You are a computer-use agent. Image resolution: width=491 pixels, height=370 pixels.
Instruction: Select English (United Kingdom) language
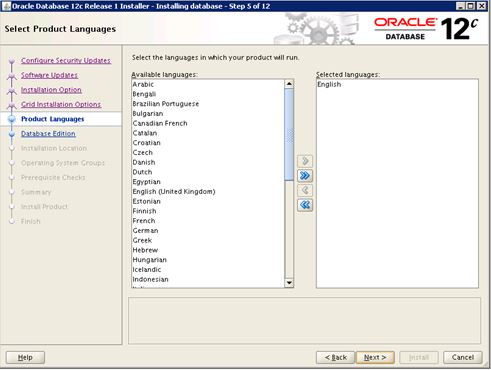click(x=208, y=191)
